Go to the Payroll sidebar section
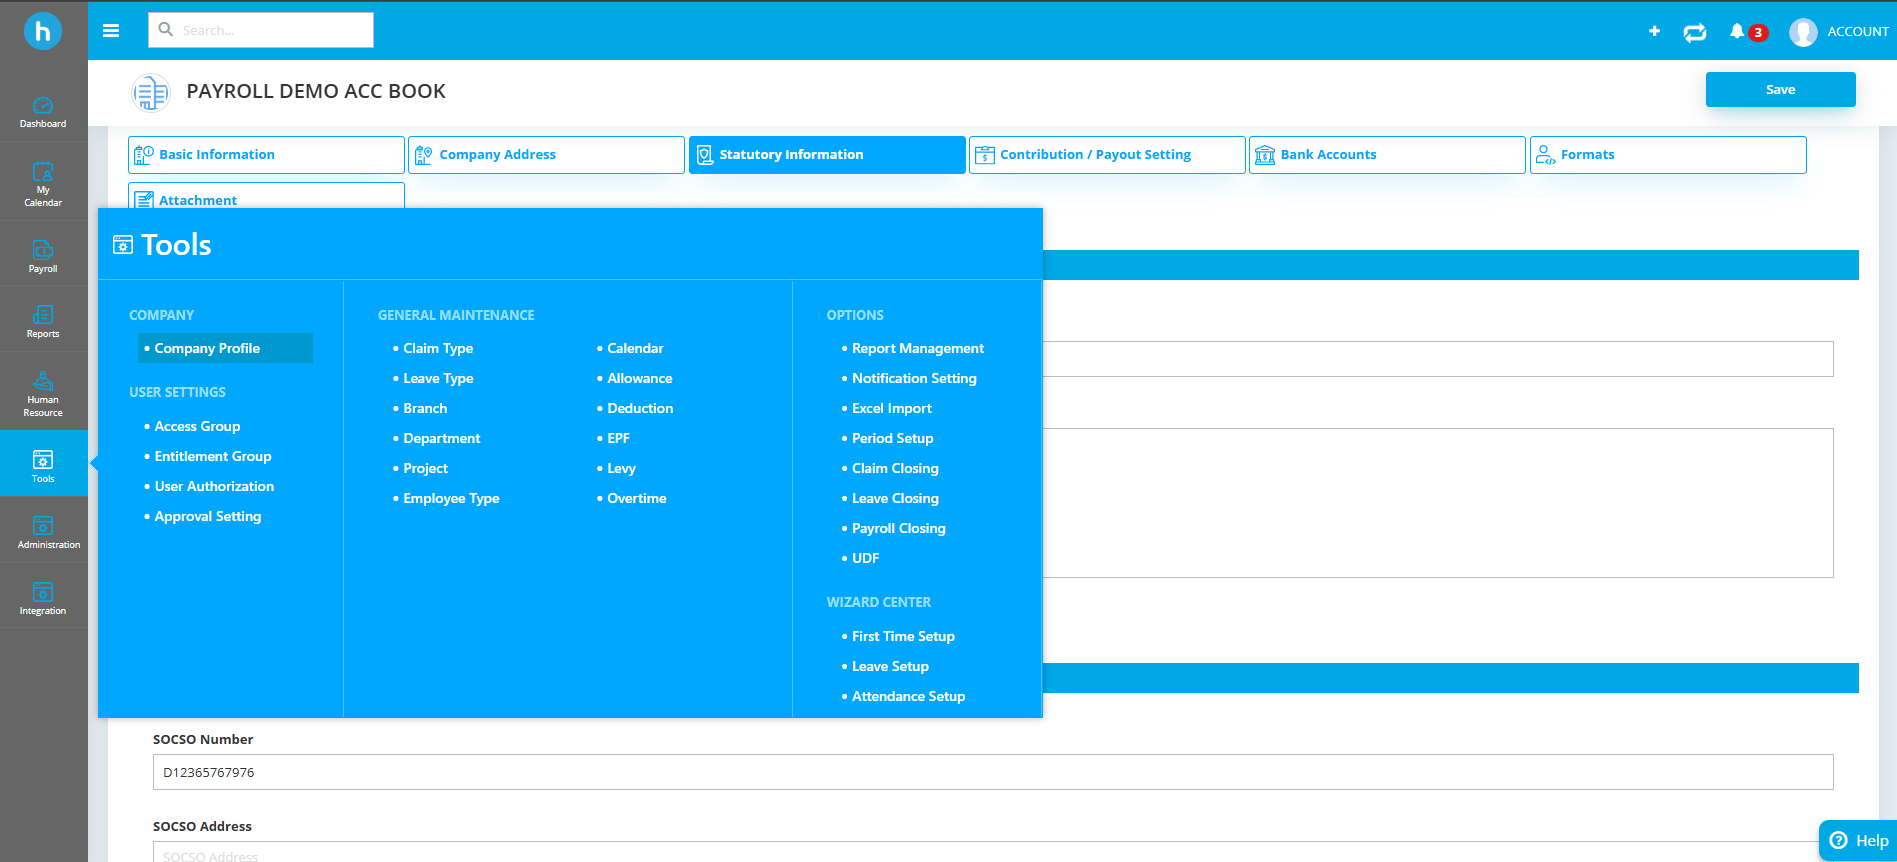This screenshot has height=862, width=1897. click(x=43, y=256)
